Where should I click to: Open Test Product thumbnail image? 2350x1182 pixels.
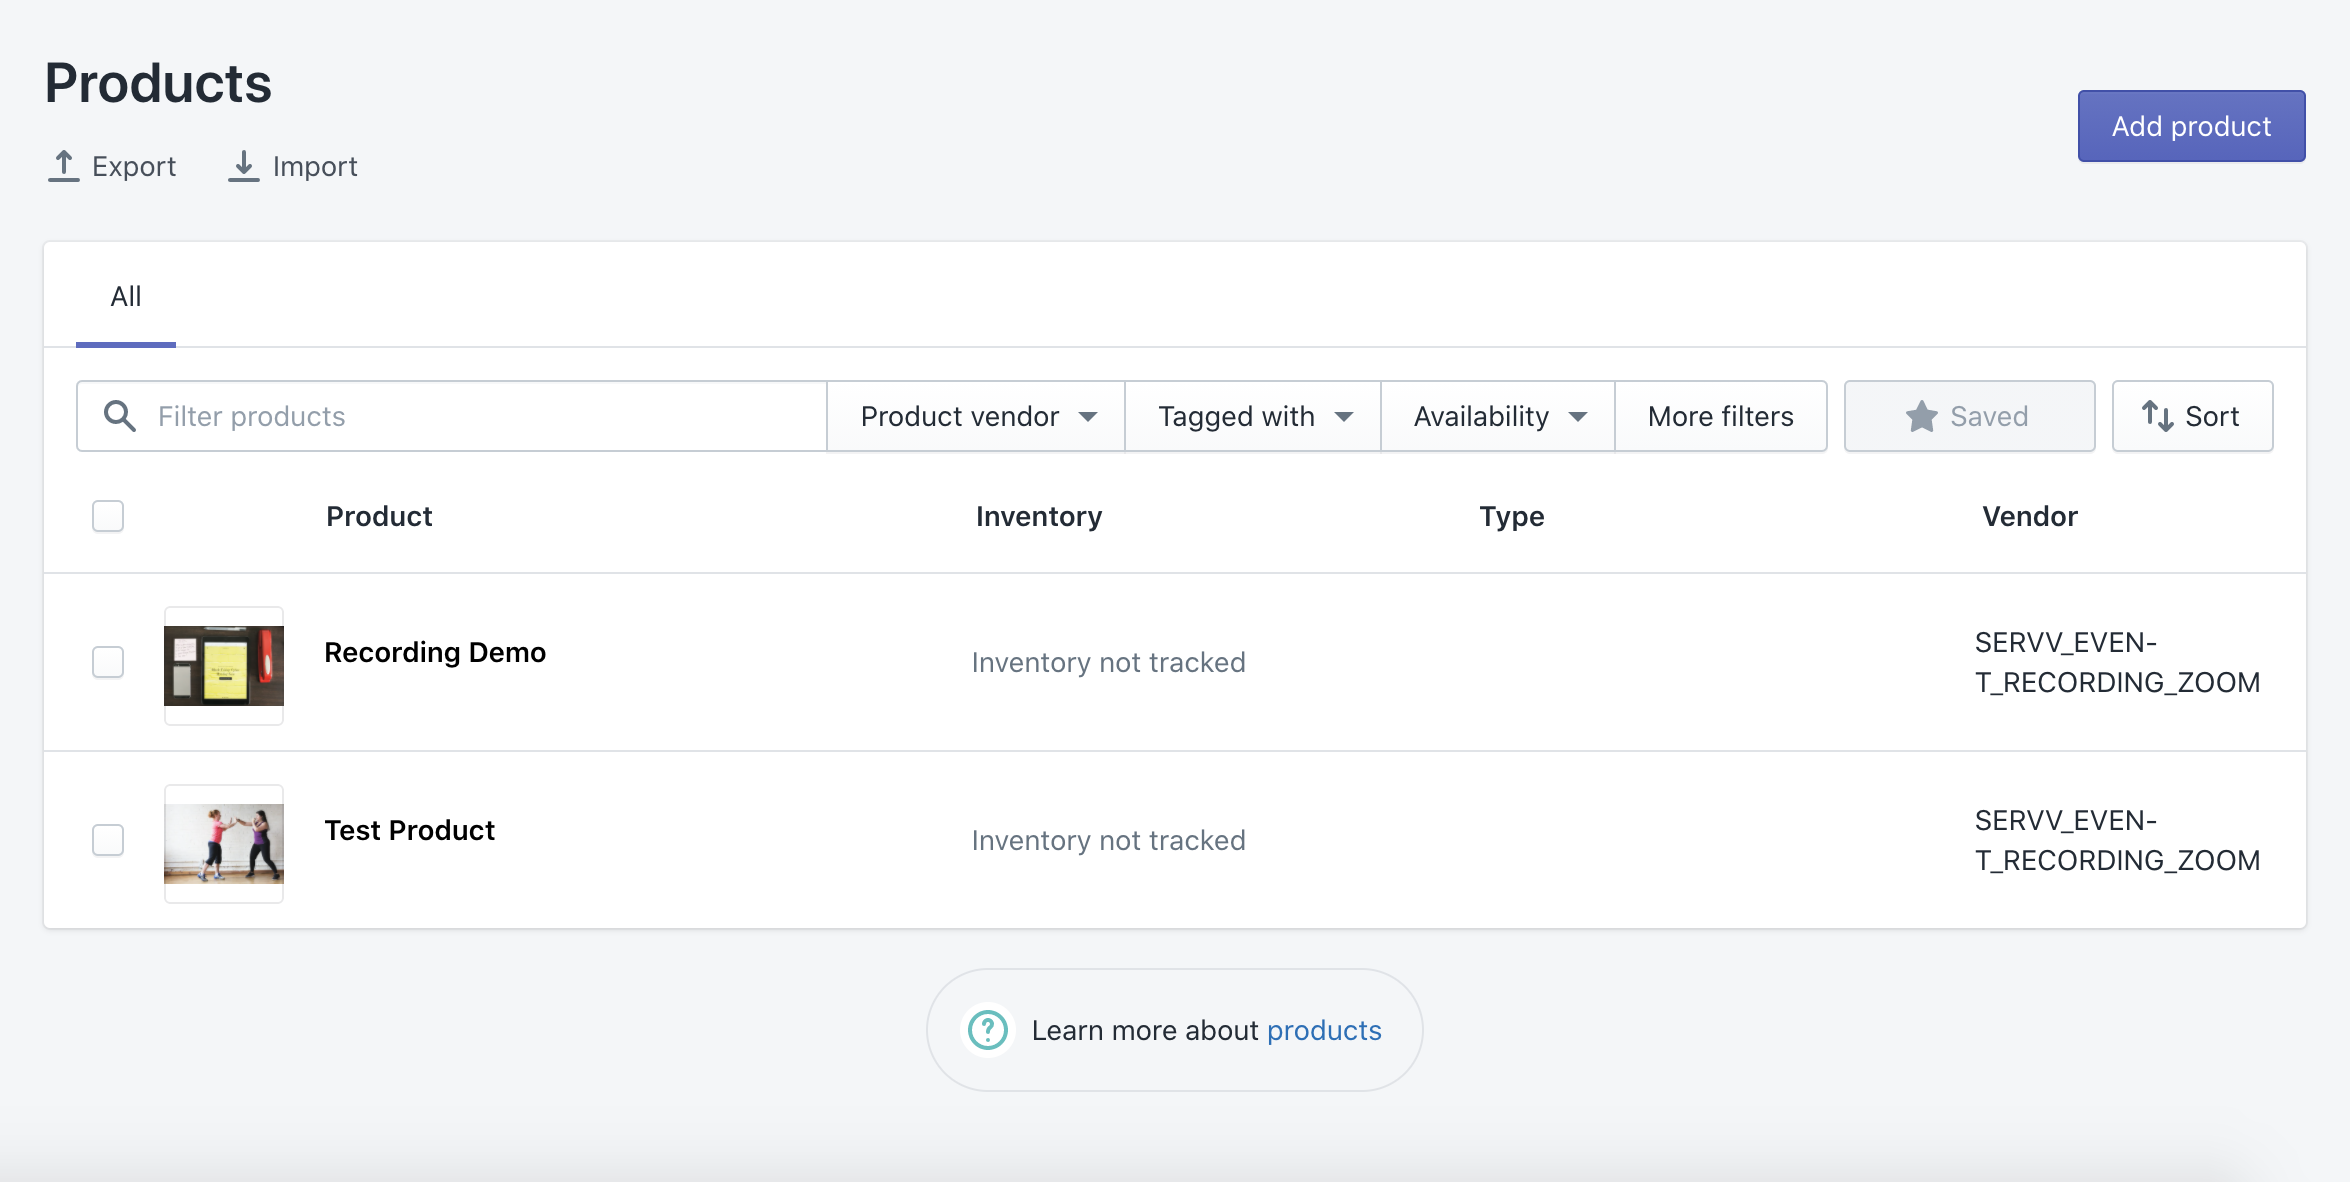[x=224, y=843]
